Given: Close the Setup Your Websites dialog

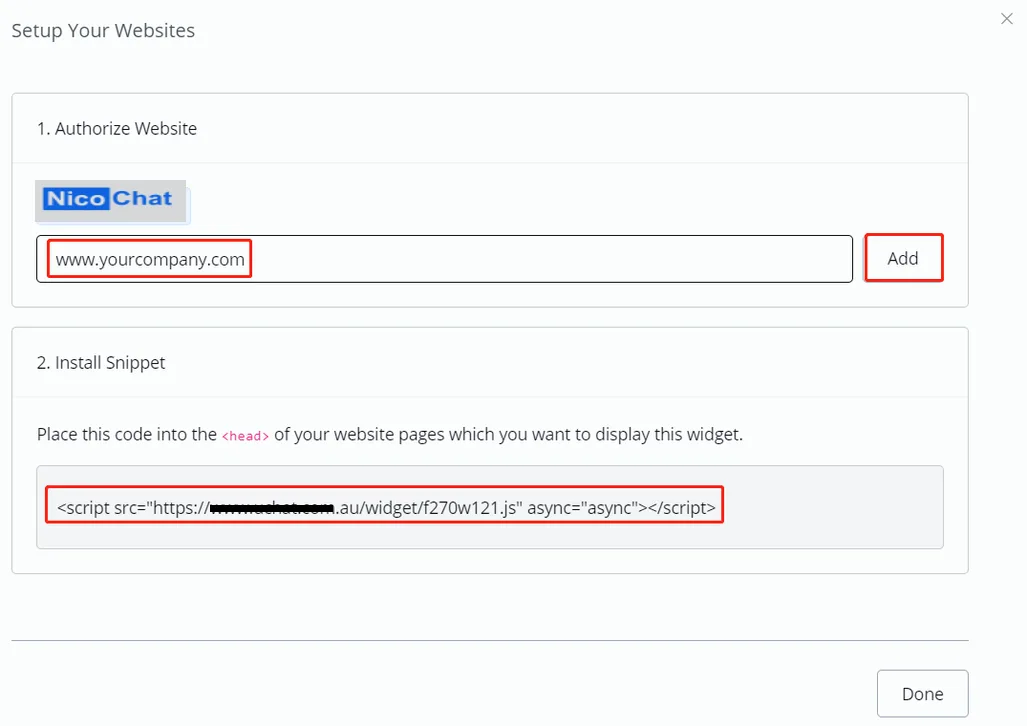Looking at the screenshot, I should pos(1007,18).
